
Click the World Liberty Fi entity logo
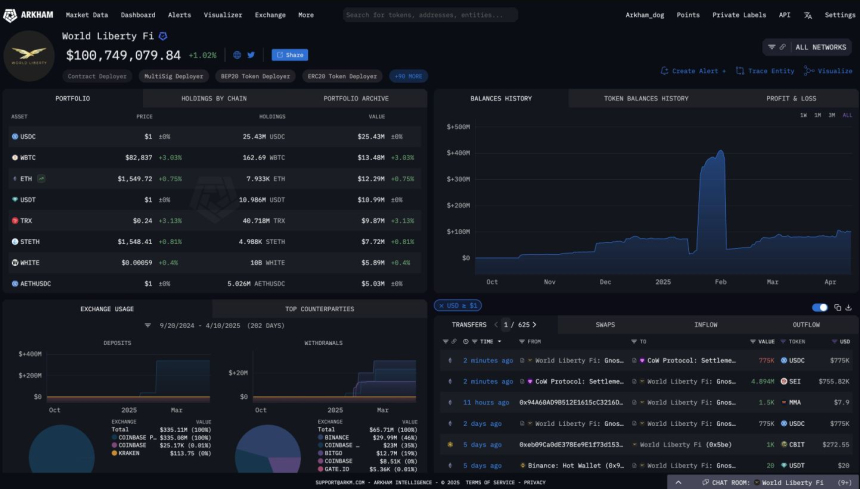point(29,56)
